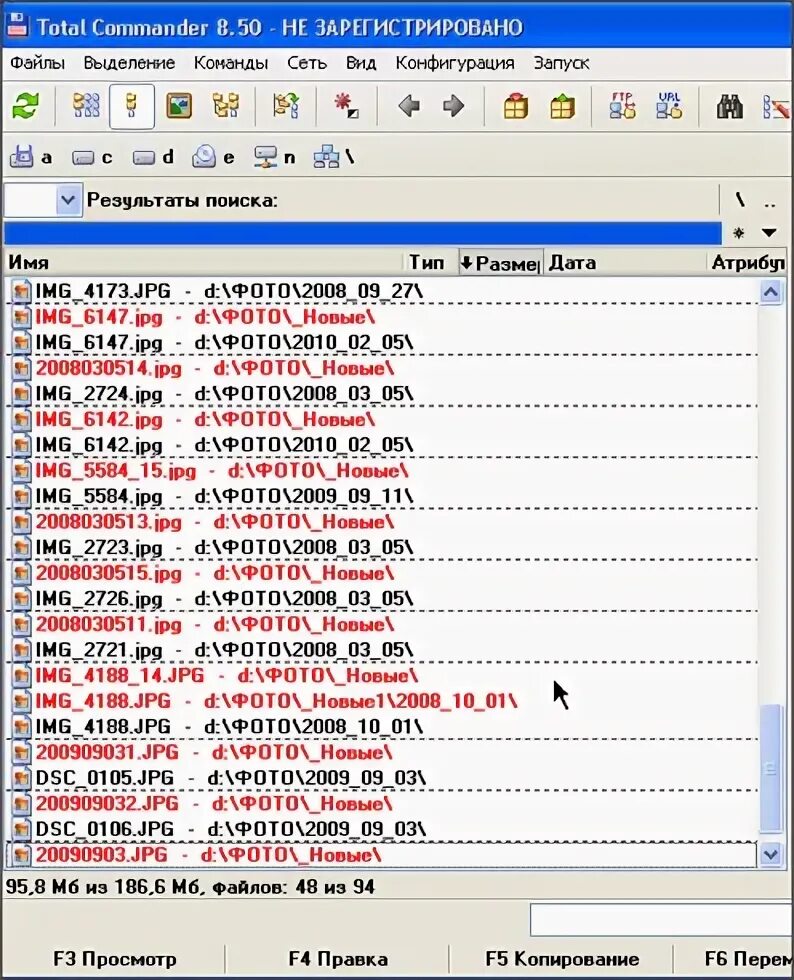This screenshot has width=794, height=980.
Task: Click file icon of IMG_4173.JPG row
Action: [21, 291]
